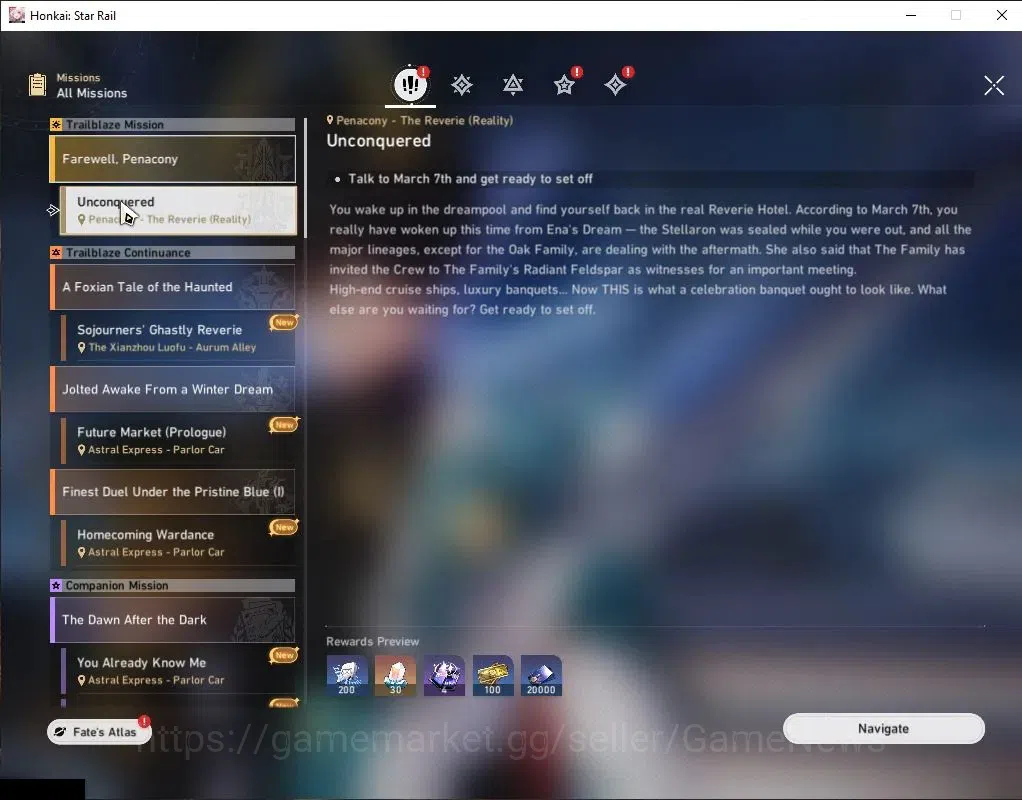This screenshot has height=800, width=1022.
Task: Click the 200 reward item icon
Action: (347, 675)
